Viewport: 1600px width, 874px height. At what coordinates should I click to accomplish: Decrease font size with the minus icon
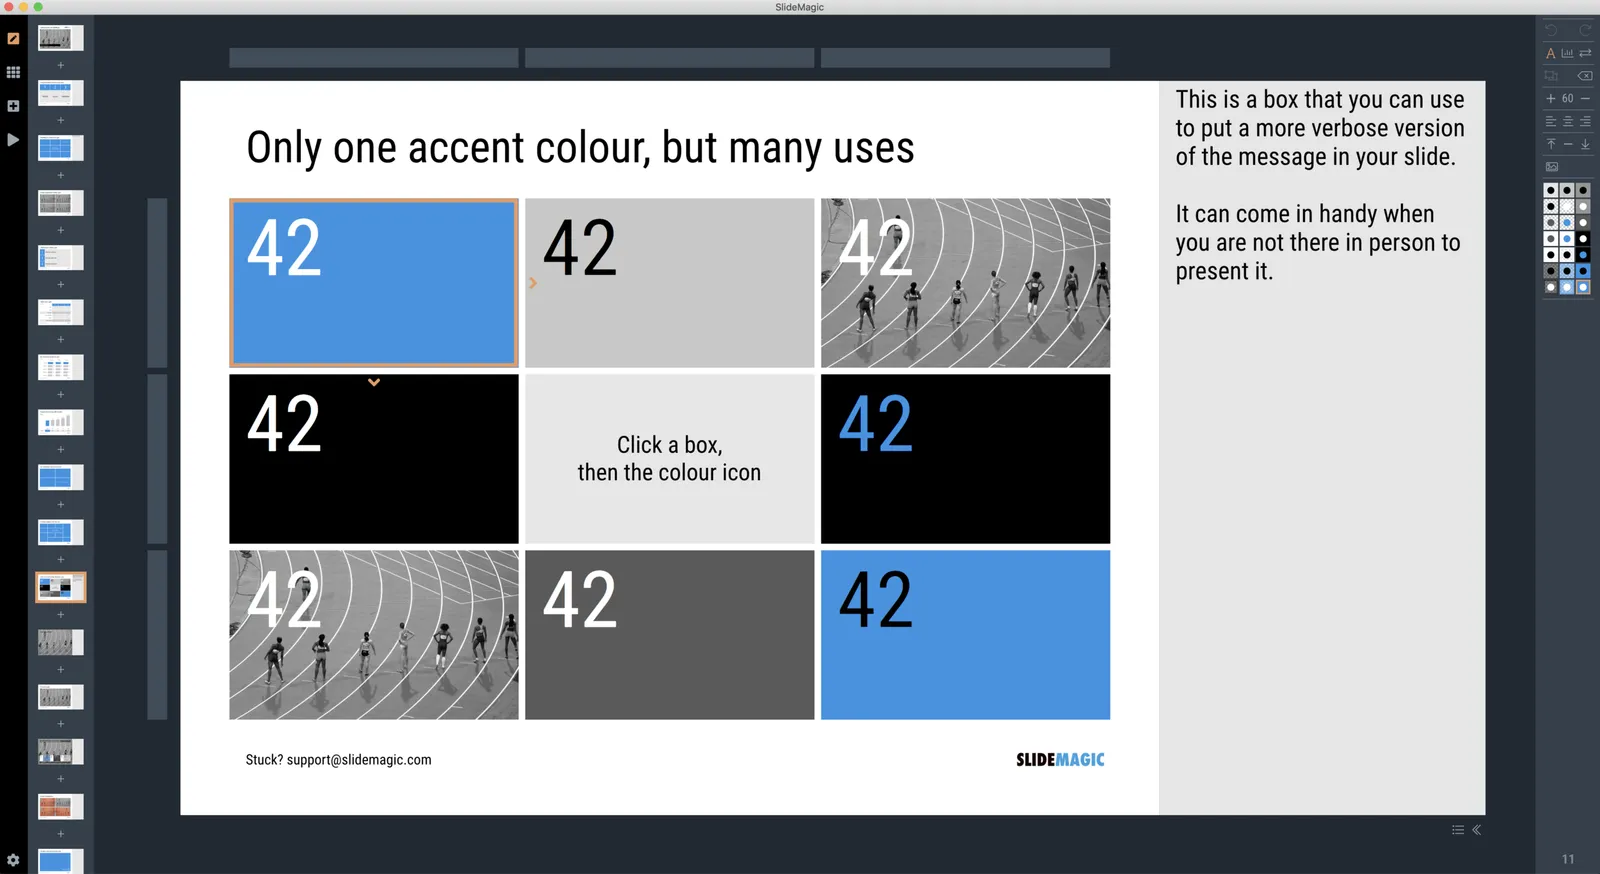point(1585,98)
